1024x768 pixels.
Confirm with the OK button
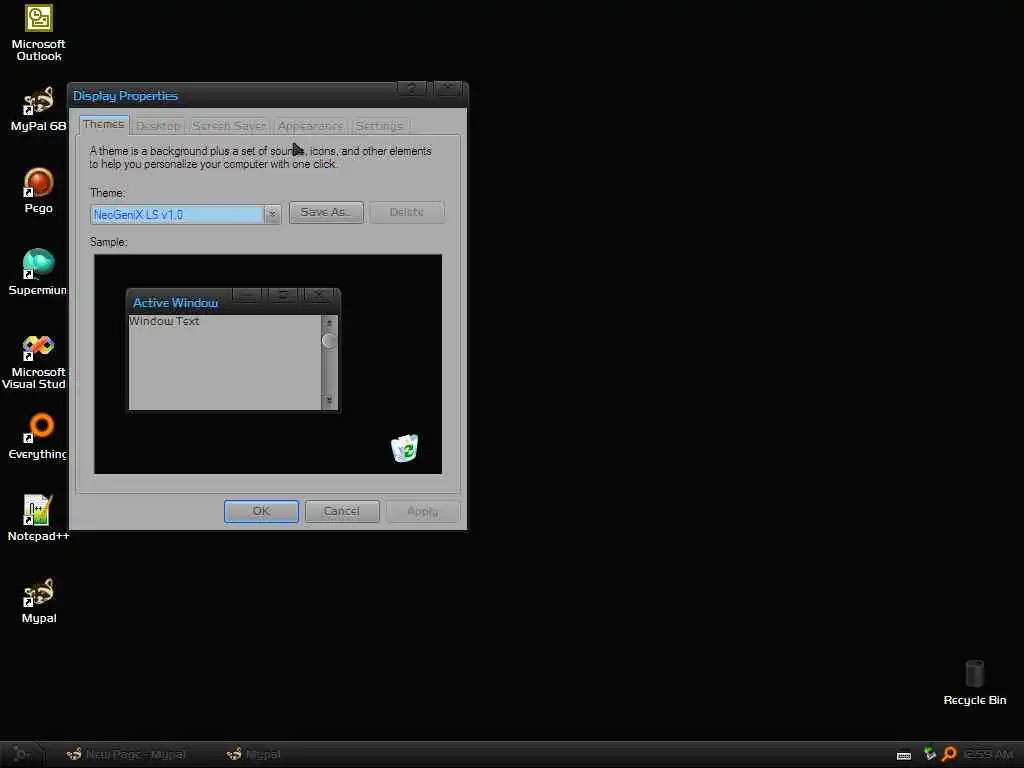click(261, 511)
